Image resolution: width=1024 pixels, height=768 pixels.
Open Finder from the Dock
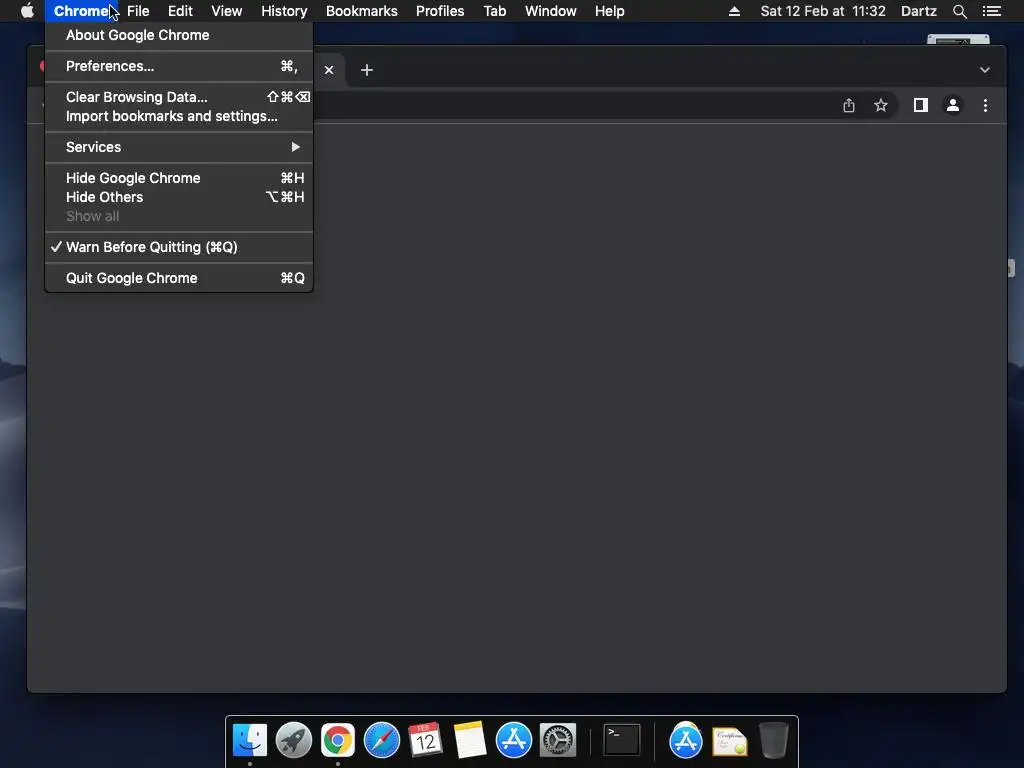249,741
